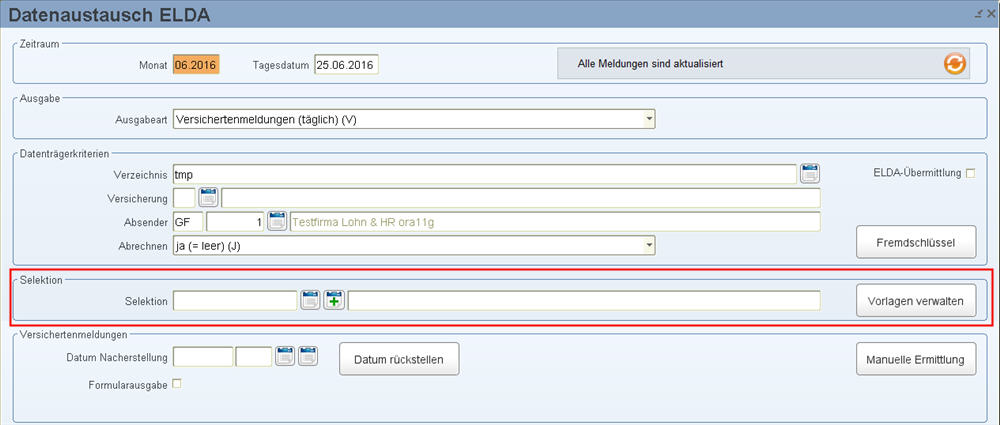Focus the Verzeichnis field containing tmp

click(x=485, y=174)
